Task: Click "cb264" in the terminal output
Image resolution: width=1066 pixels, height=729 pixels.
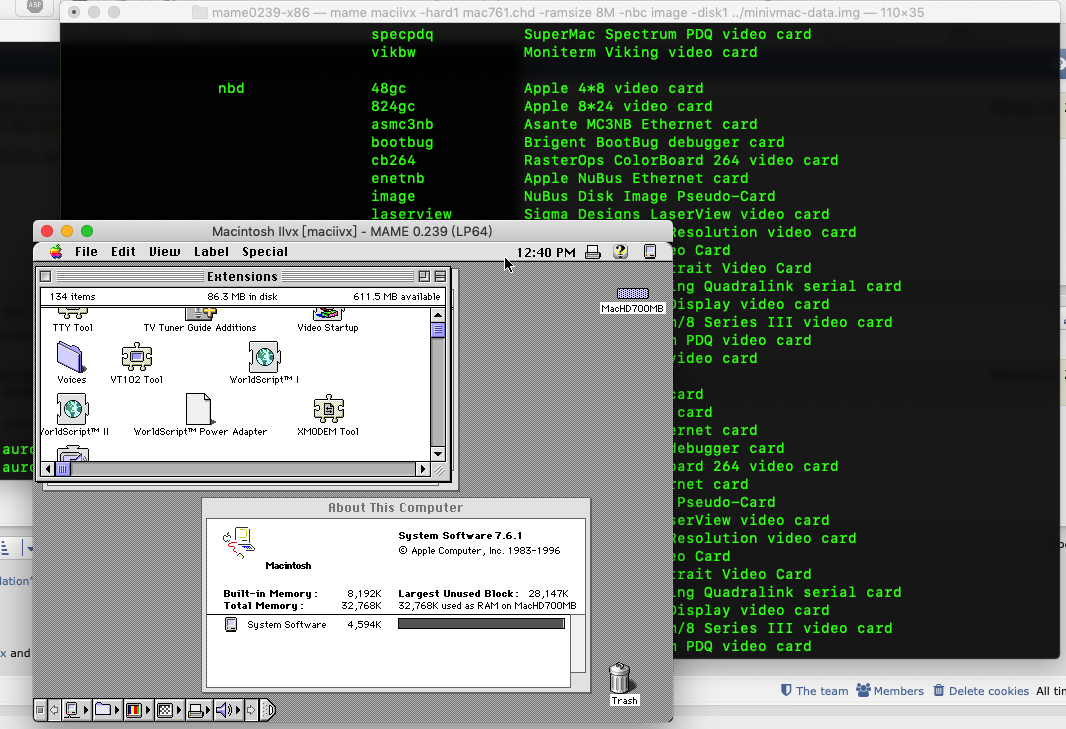Action: [393, 160]
